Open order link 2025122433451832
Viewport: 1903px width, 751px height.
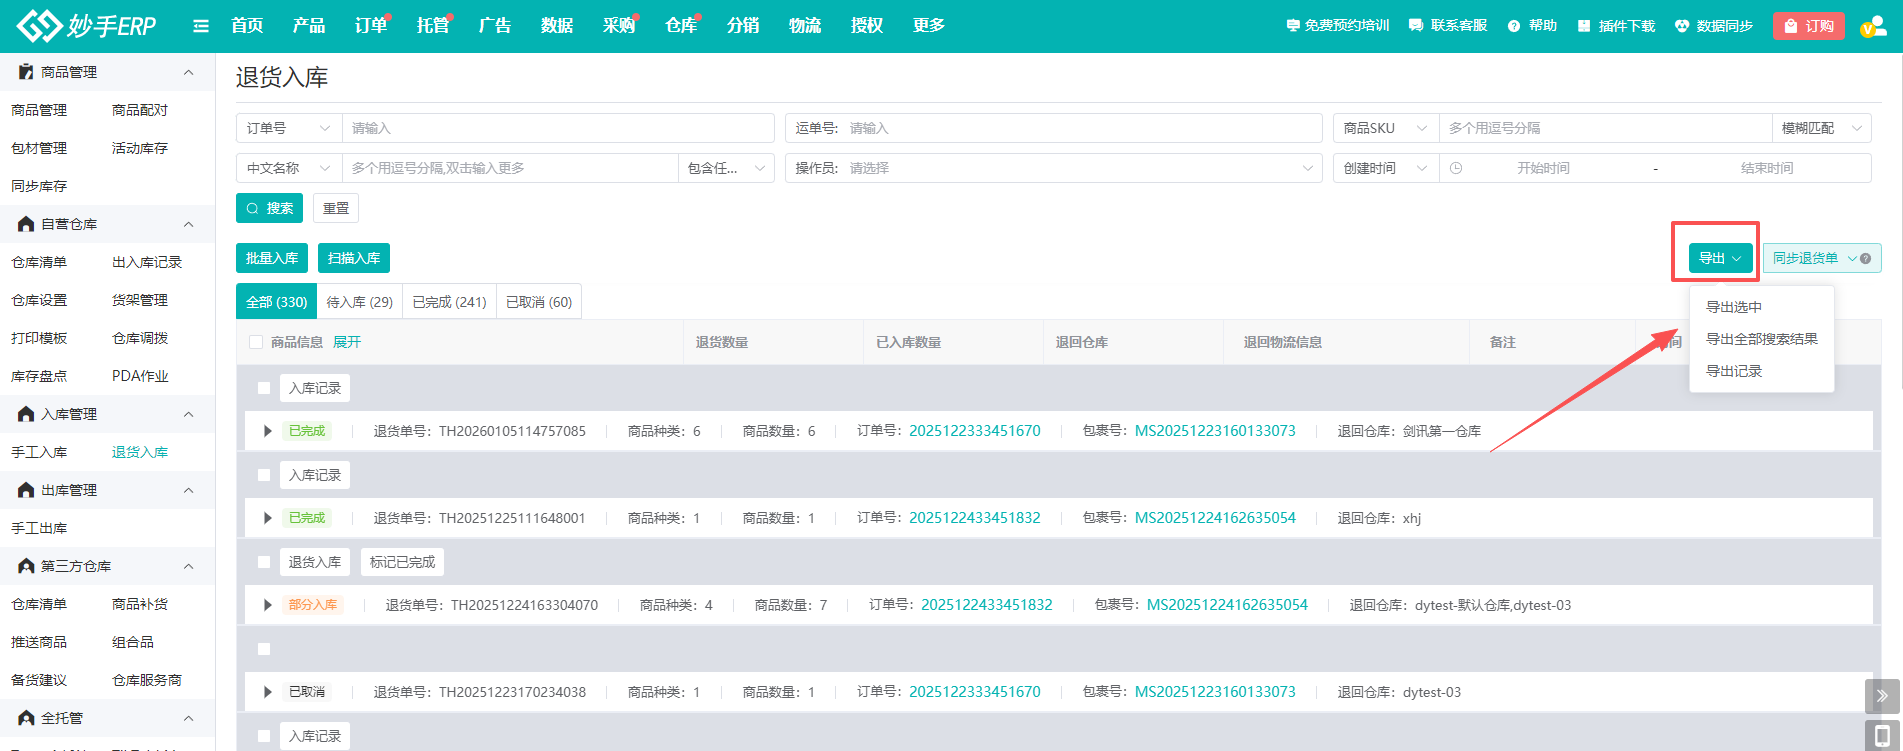(974, 518)
